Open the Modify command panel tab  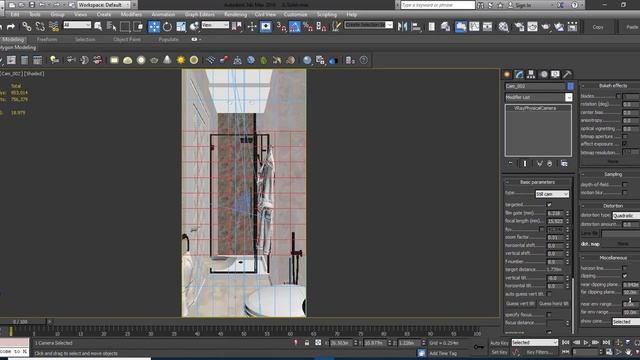click(519, 74)
